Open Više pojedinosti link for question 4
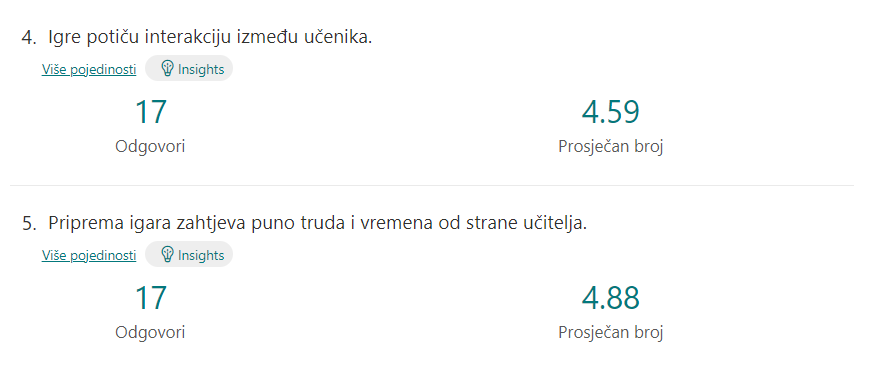The image size is (874, 365). (89, 70)
